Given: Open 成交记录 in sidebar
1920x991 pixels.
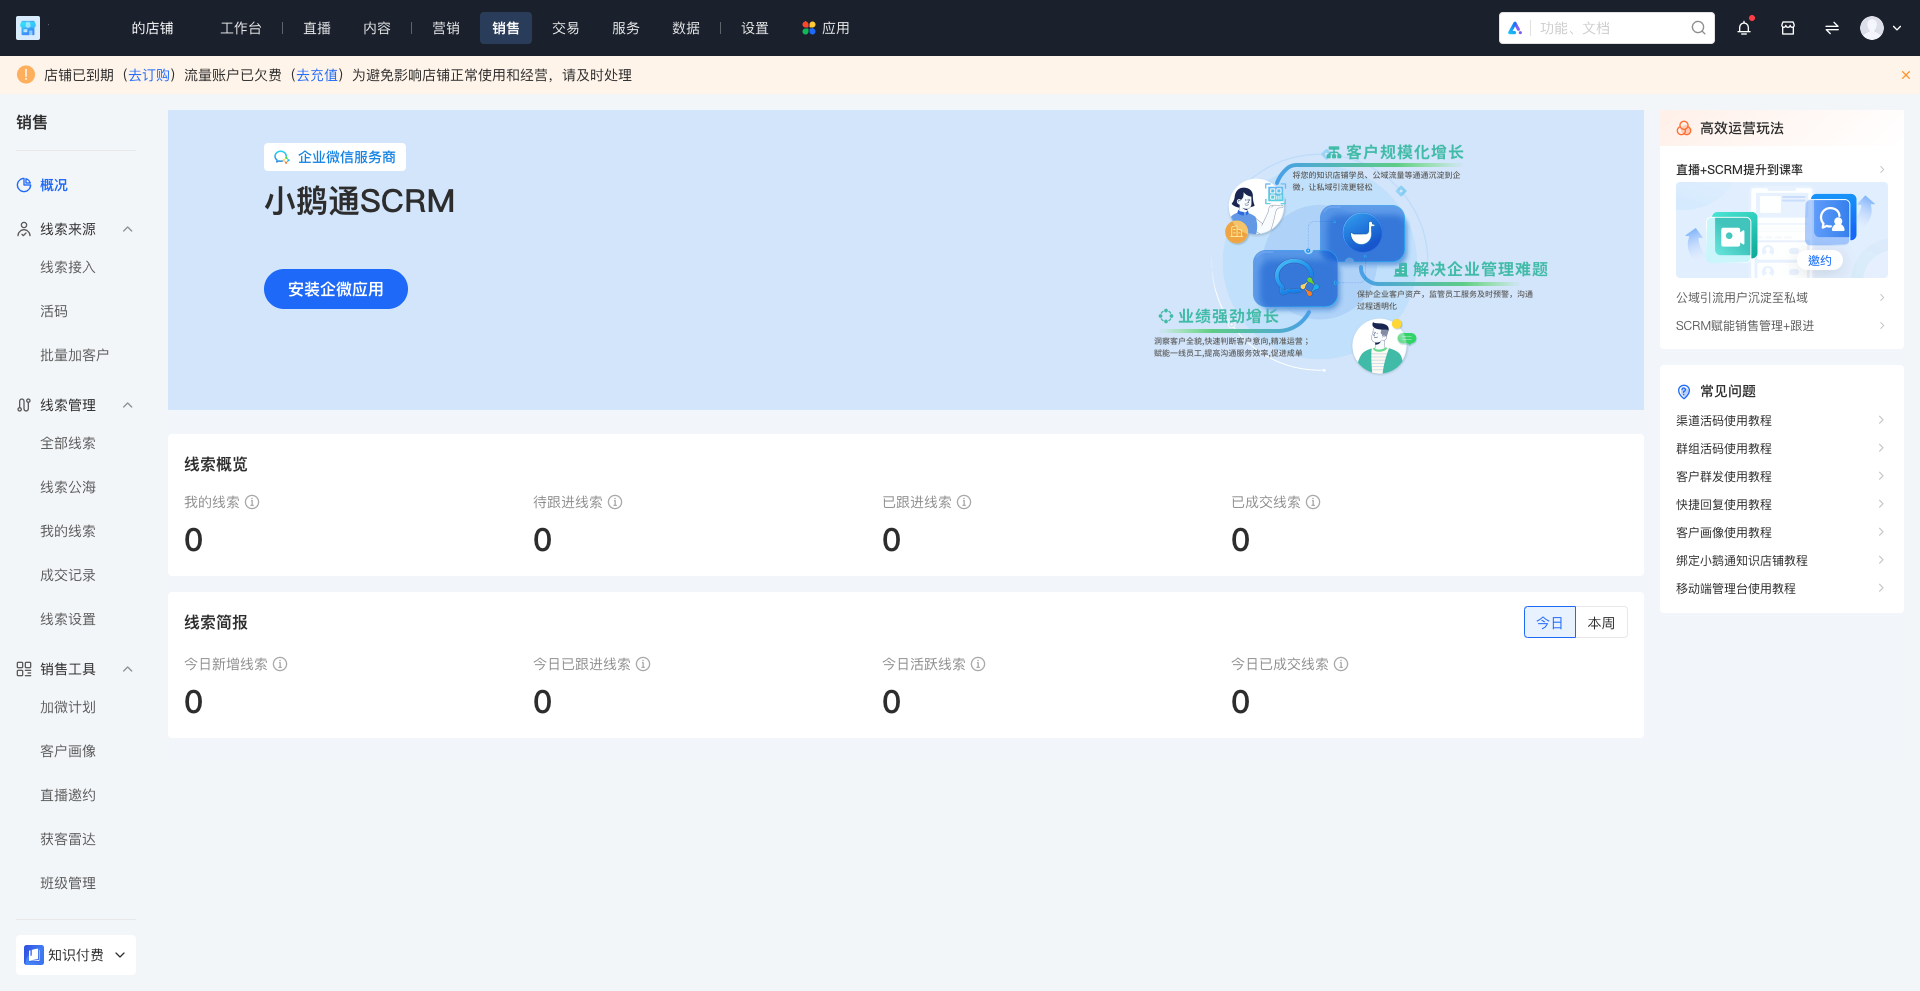Looking at the screenshot, I should click(68, 575).
